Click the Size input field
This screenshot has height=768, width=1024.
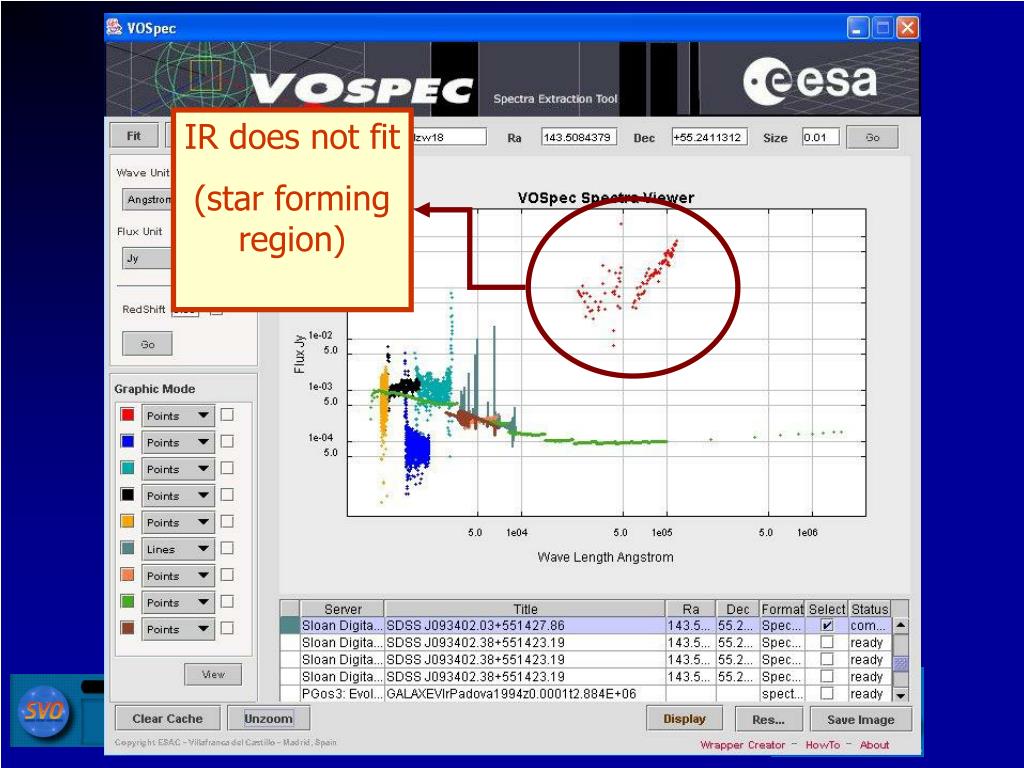click(820, 137)
